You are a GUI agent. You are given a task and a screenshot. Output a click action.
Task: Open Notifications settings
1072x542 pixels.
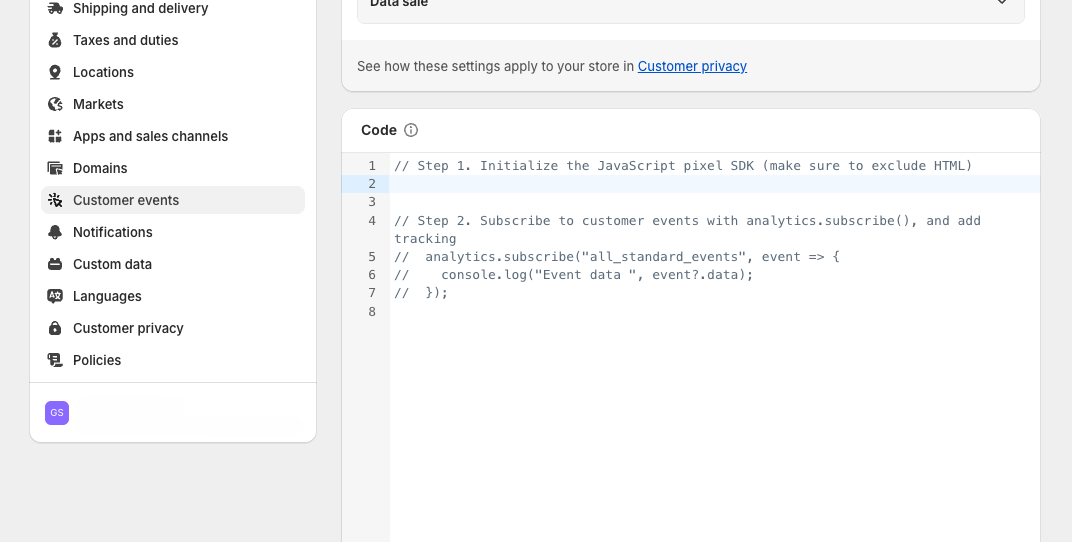173,232
